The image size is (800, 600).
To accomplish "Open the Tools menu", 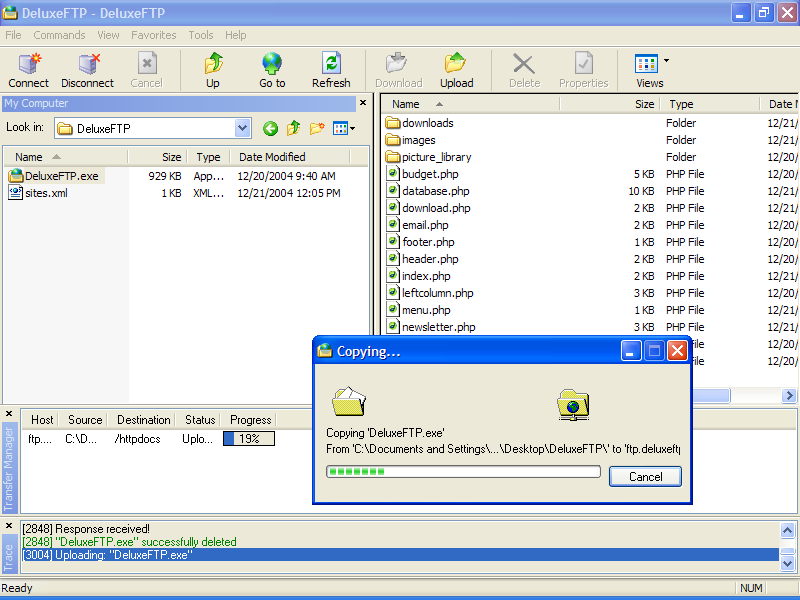I will pos(201,35).
